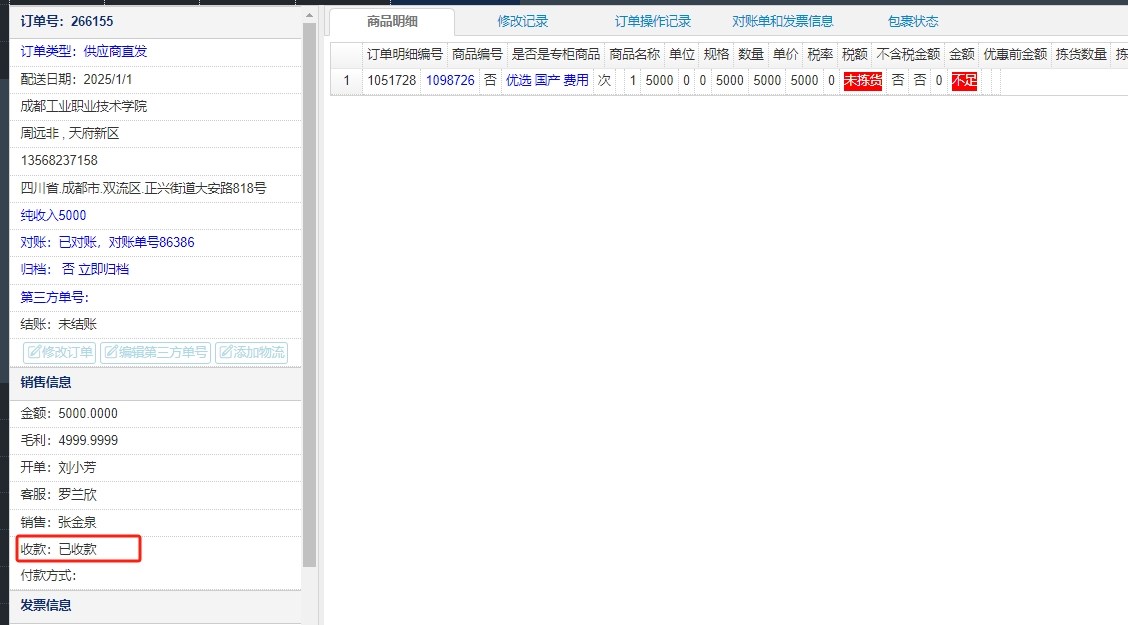
Task: Click the 编辑第三方单号 button
Action: pyautogui.click(x=155, y=352)
